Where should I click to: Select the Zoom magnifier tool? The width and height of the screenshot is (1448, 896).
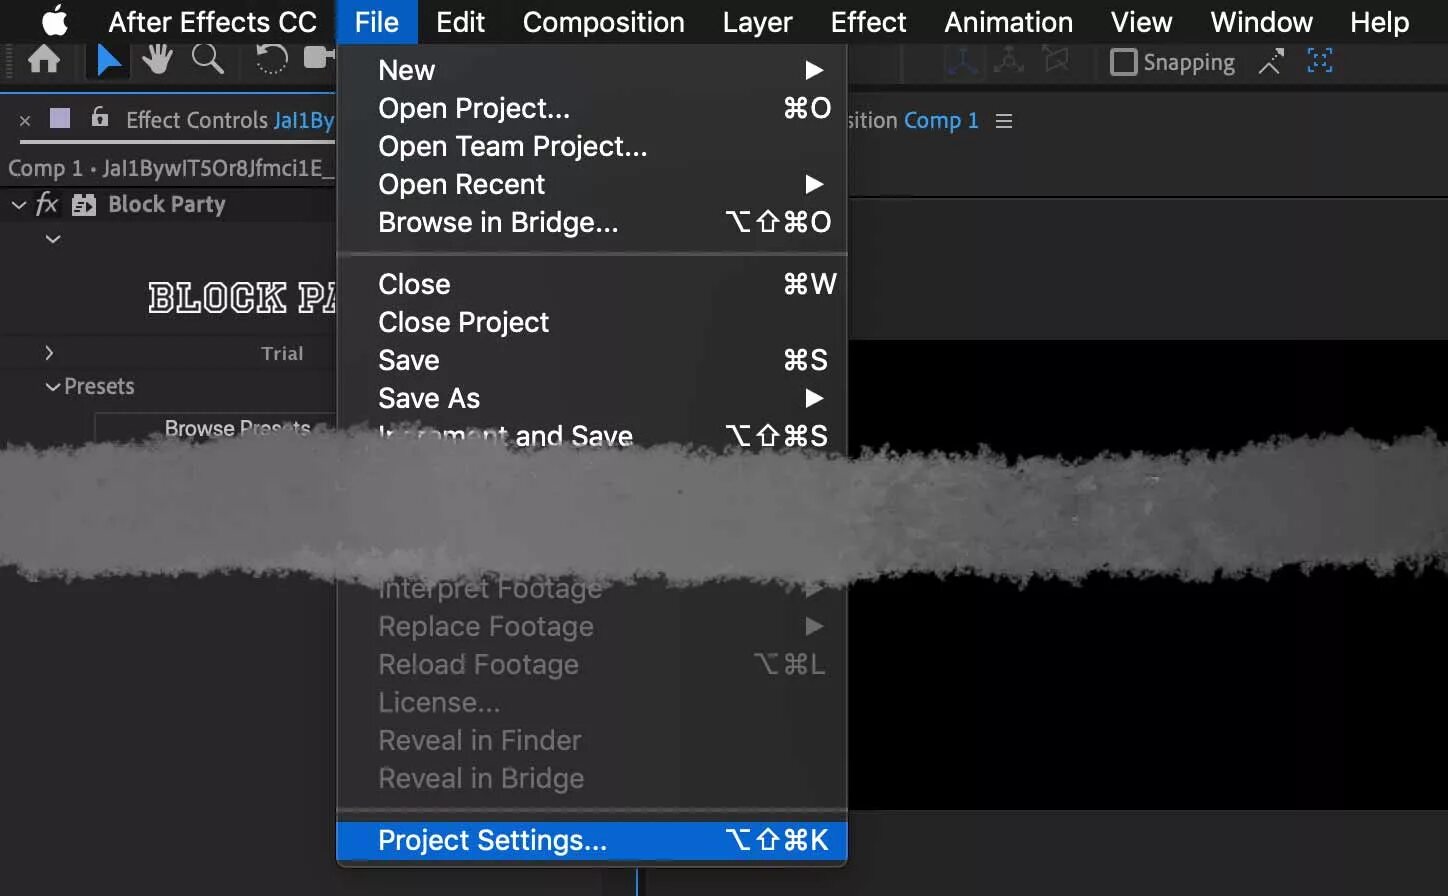coord(208,60)
